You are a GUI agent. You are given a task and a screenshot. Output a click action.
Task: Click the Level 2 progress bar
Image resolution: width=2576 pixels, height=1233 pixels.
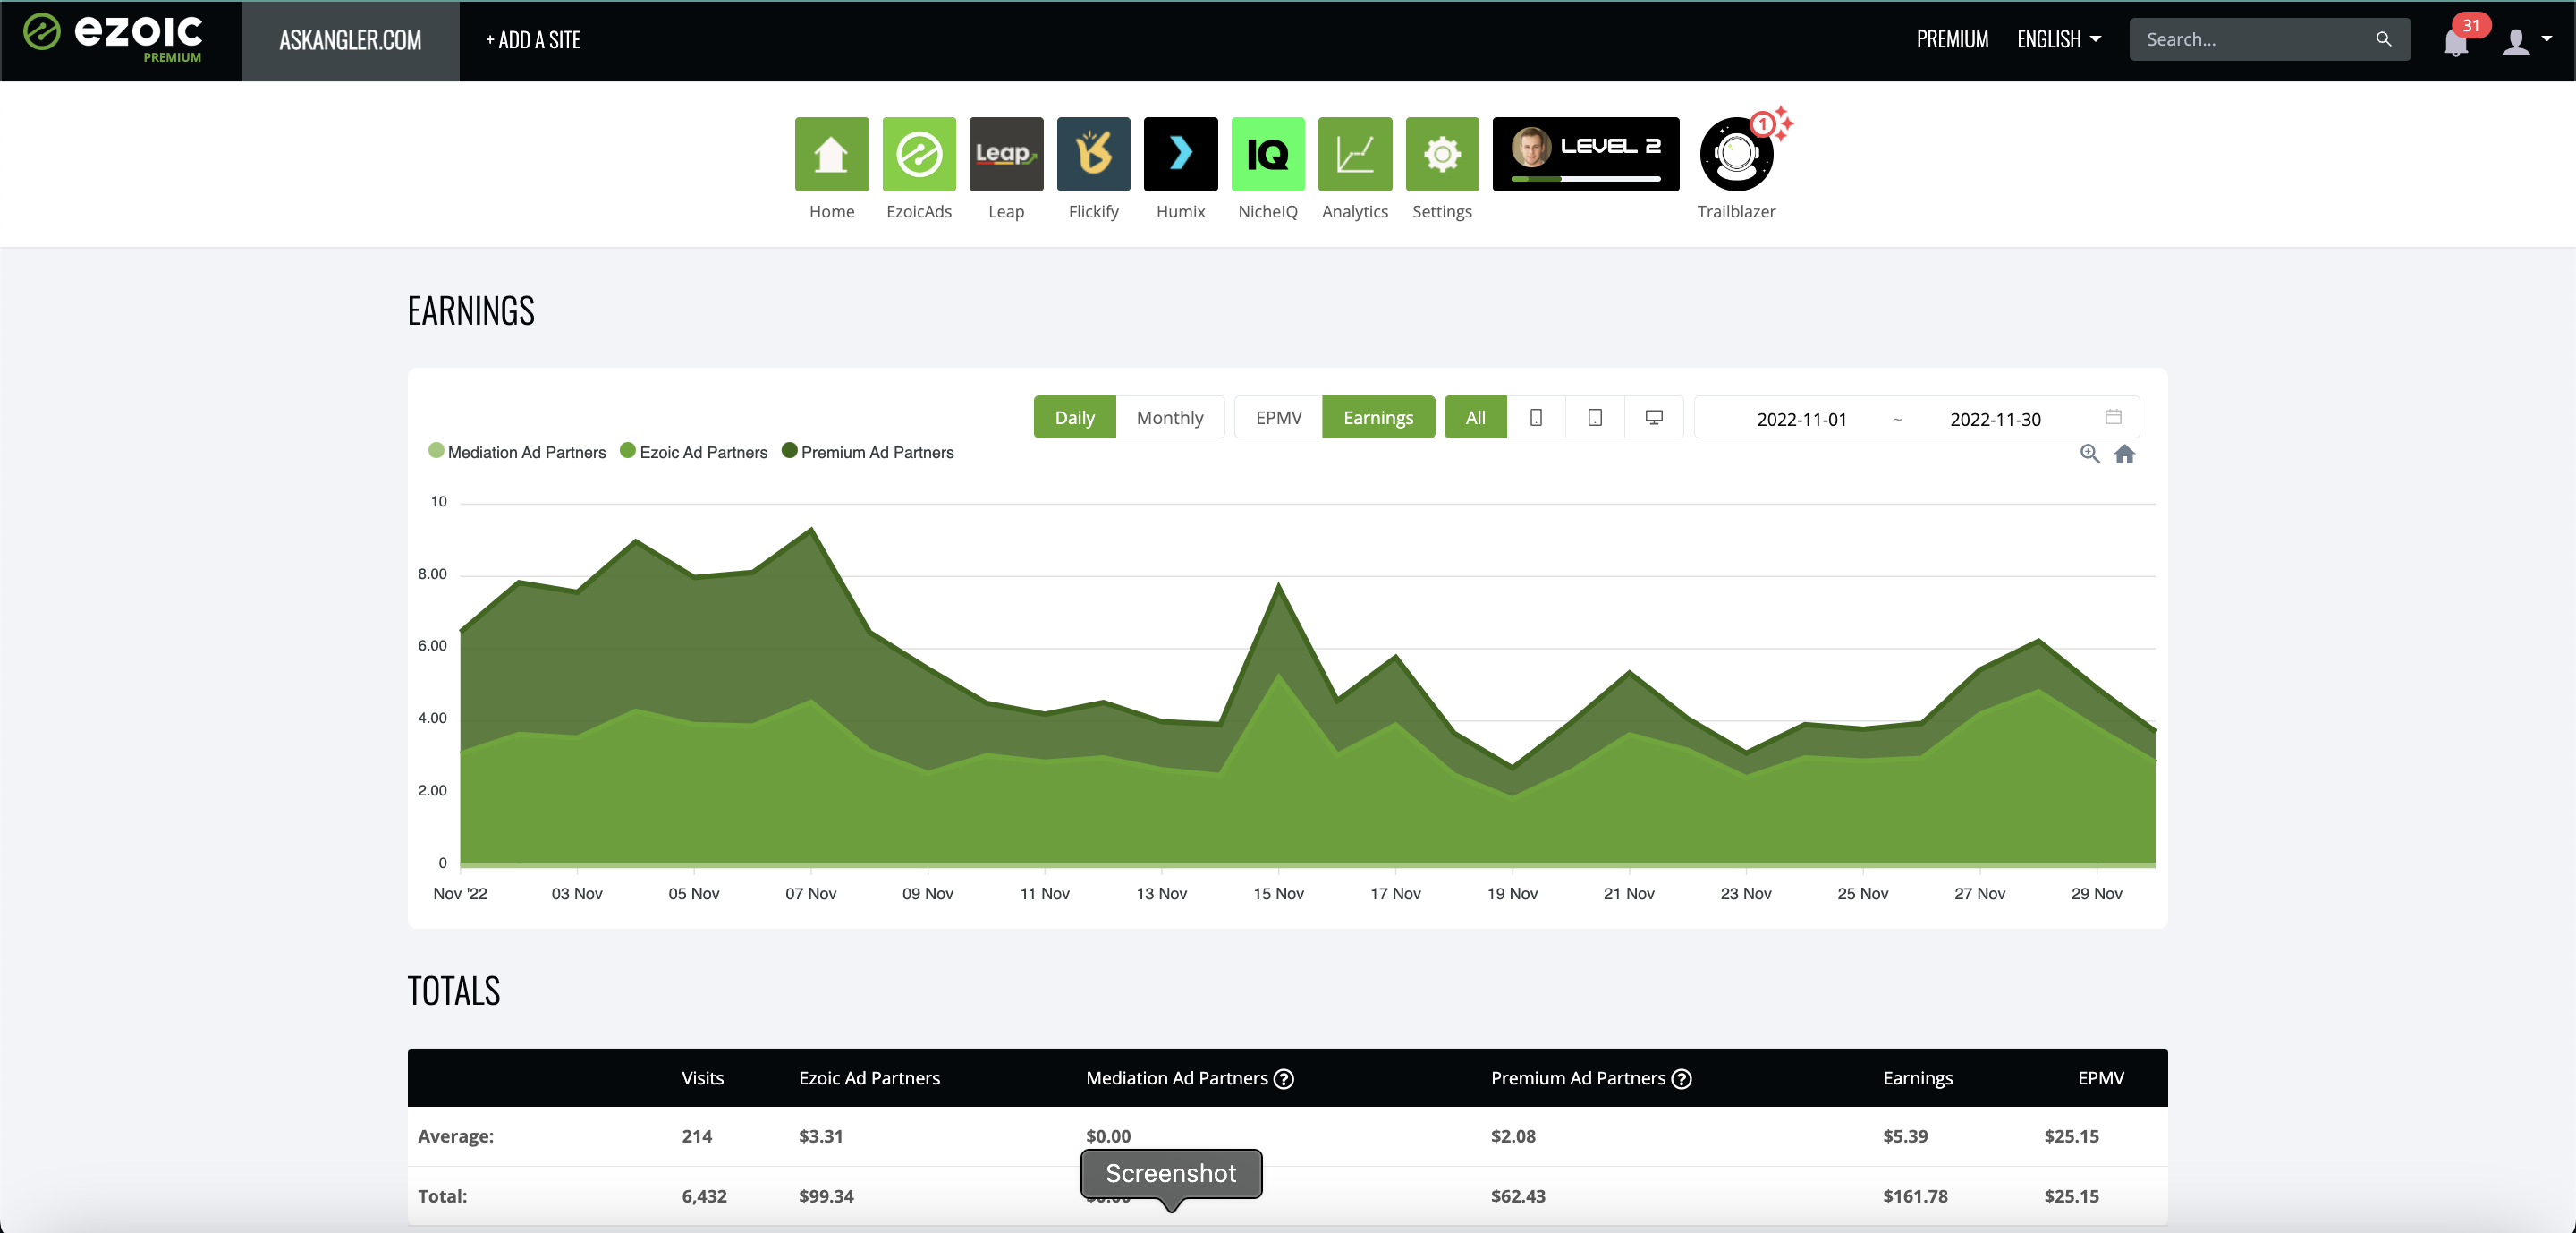pos(1586,179)
